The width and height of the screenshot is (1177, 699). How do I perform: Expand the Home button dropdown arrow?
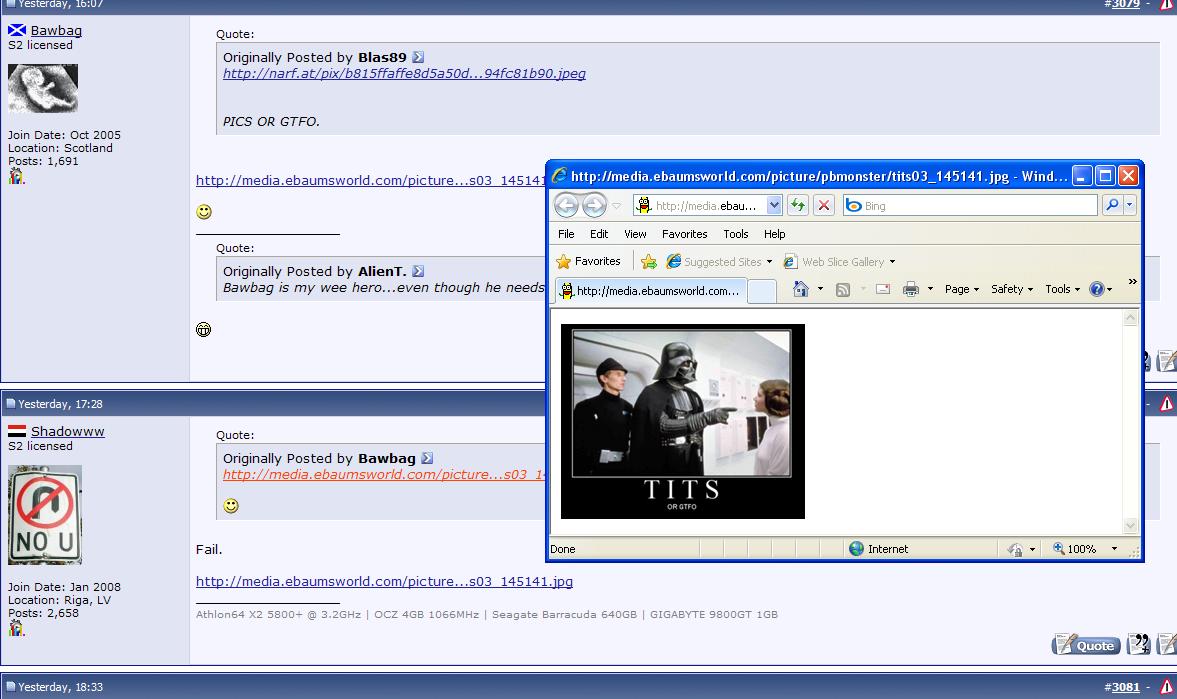[x=820, y=289]
